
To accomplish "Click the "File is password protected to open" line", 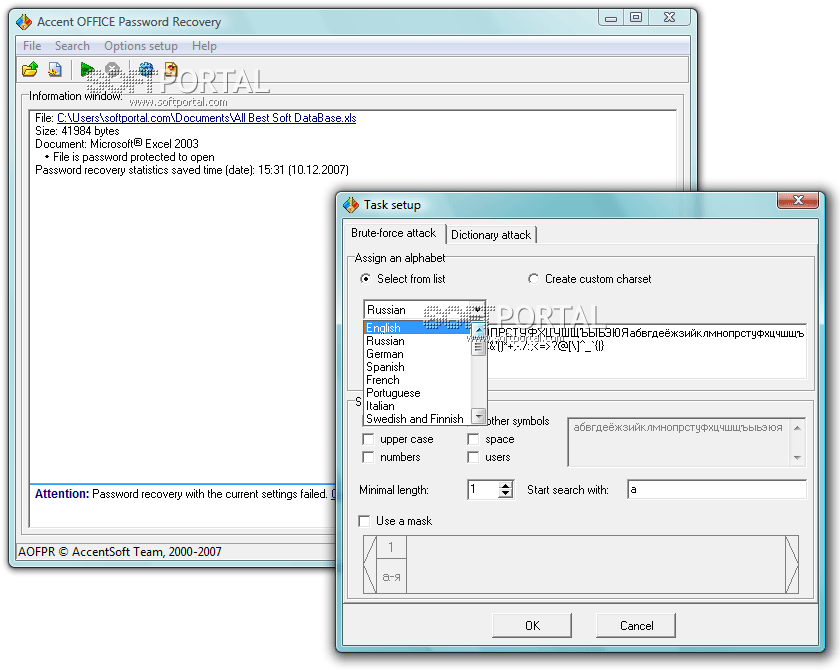I will tap(133, 157).
